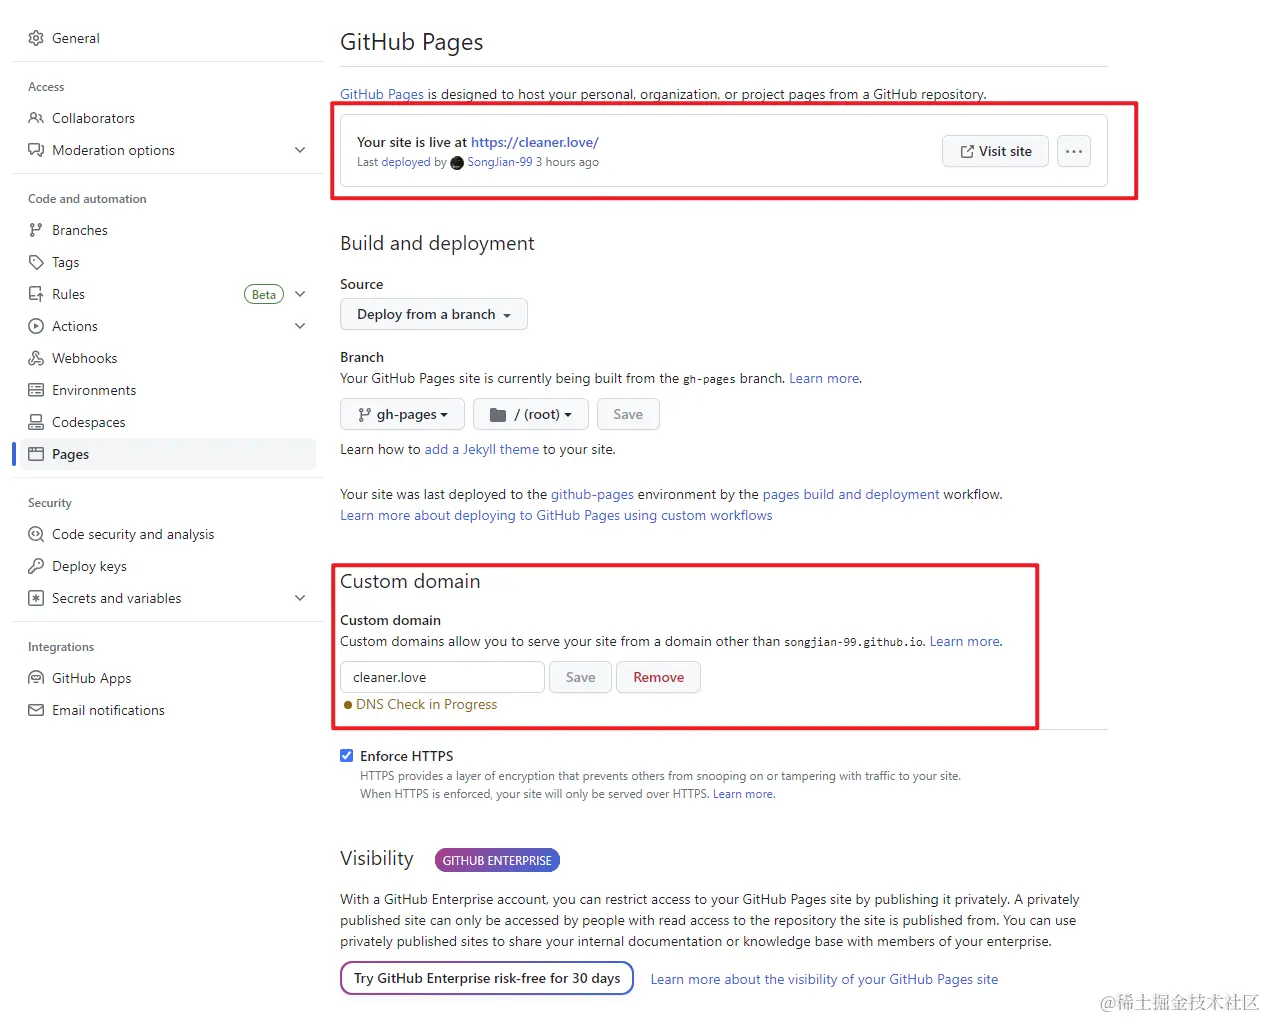The width and height of the screenshot is (1266, 1019).
Task: Click the Remove custom domain button
Action: 658,677
